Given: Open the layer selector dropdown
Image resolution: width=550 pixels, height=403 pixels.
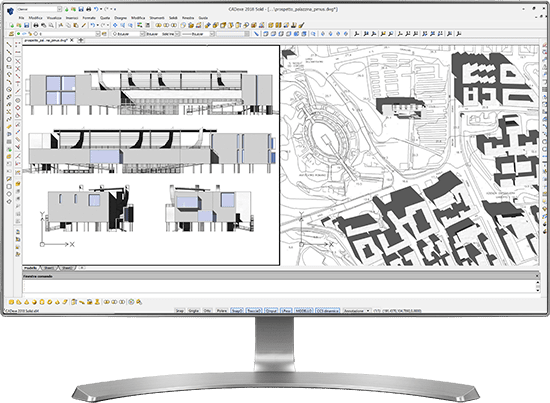Looking at the screenshot, I should [x=98, y=34].
